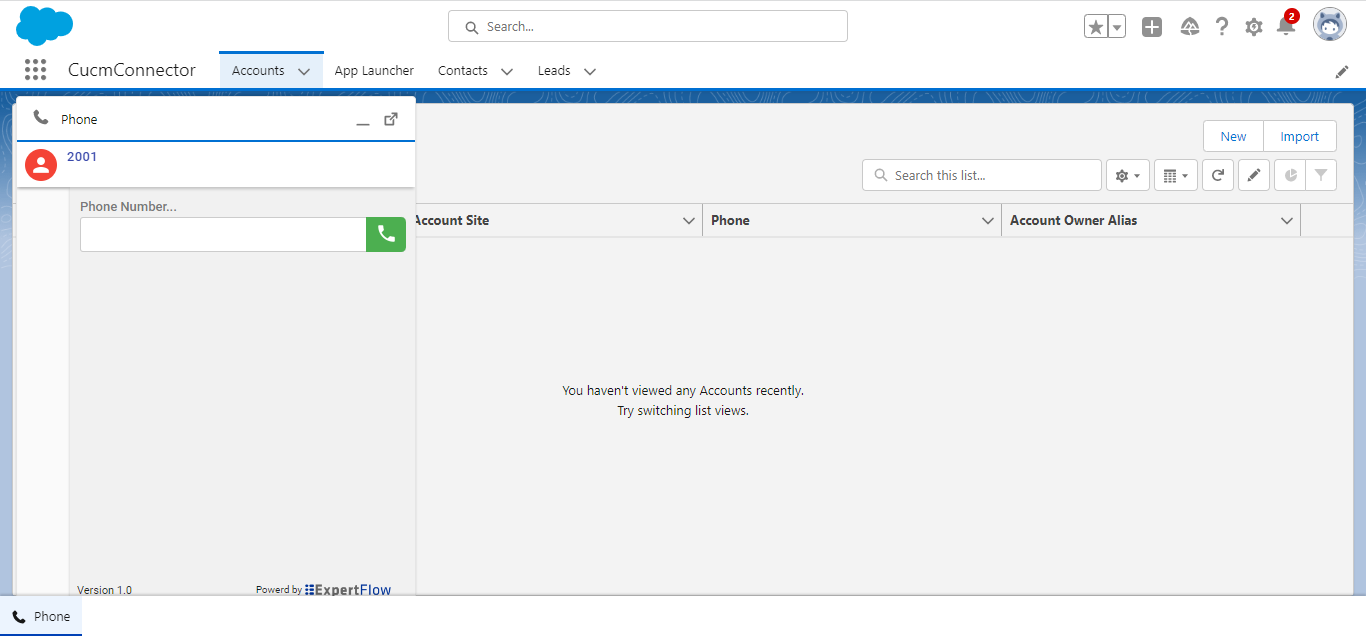Viewport: 1366px width, 636px height.
Task: Open the Notifications bell
Action: [x=1287, y=26]
